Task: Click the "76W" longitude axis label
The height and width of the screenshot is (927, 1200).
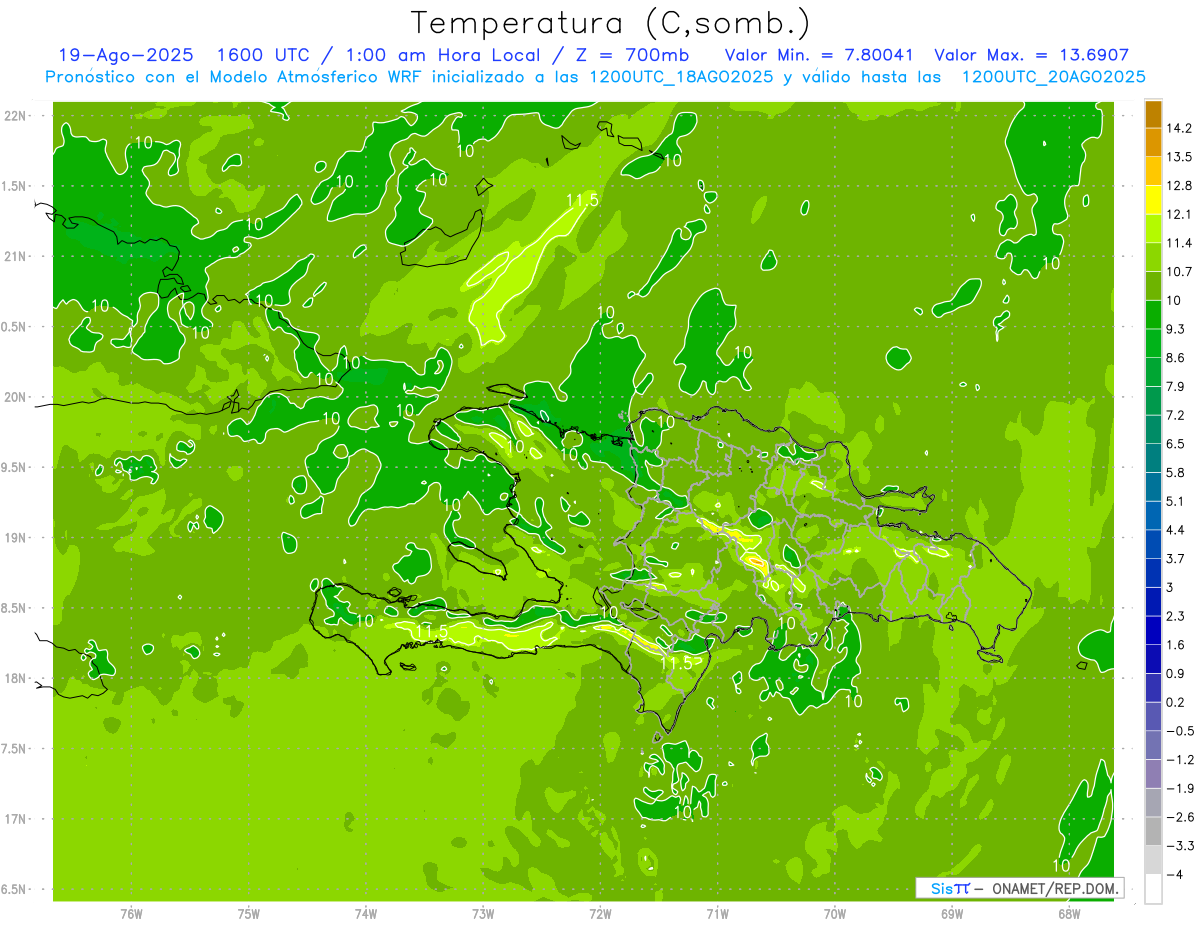Action: coord(131,914)
